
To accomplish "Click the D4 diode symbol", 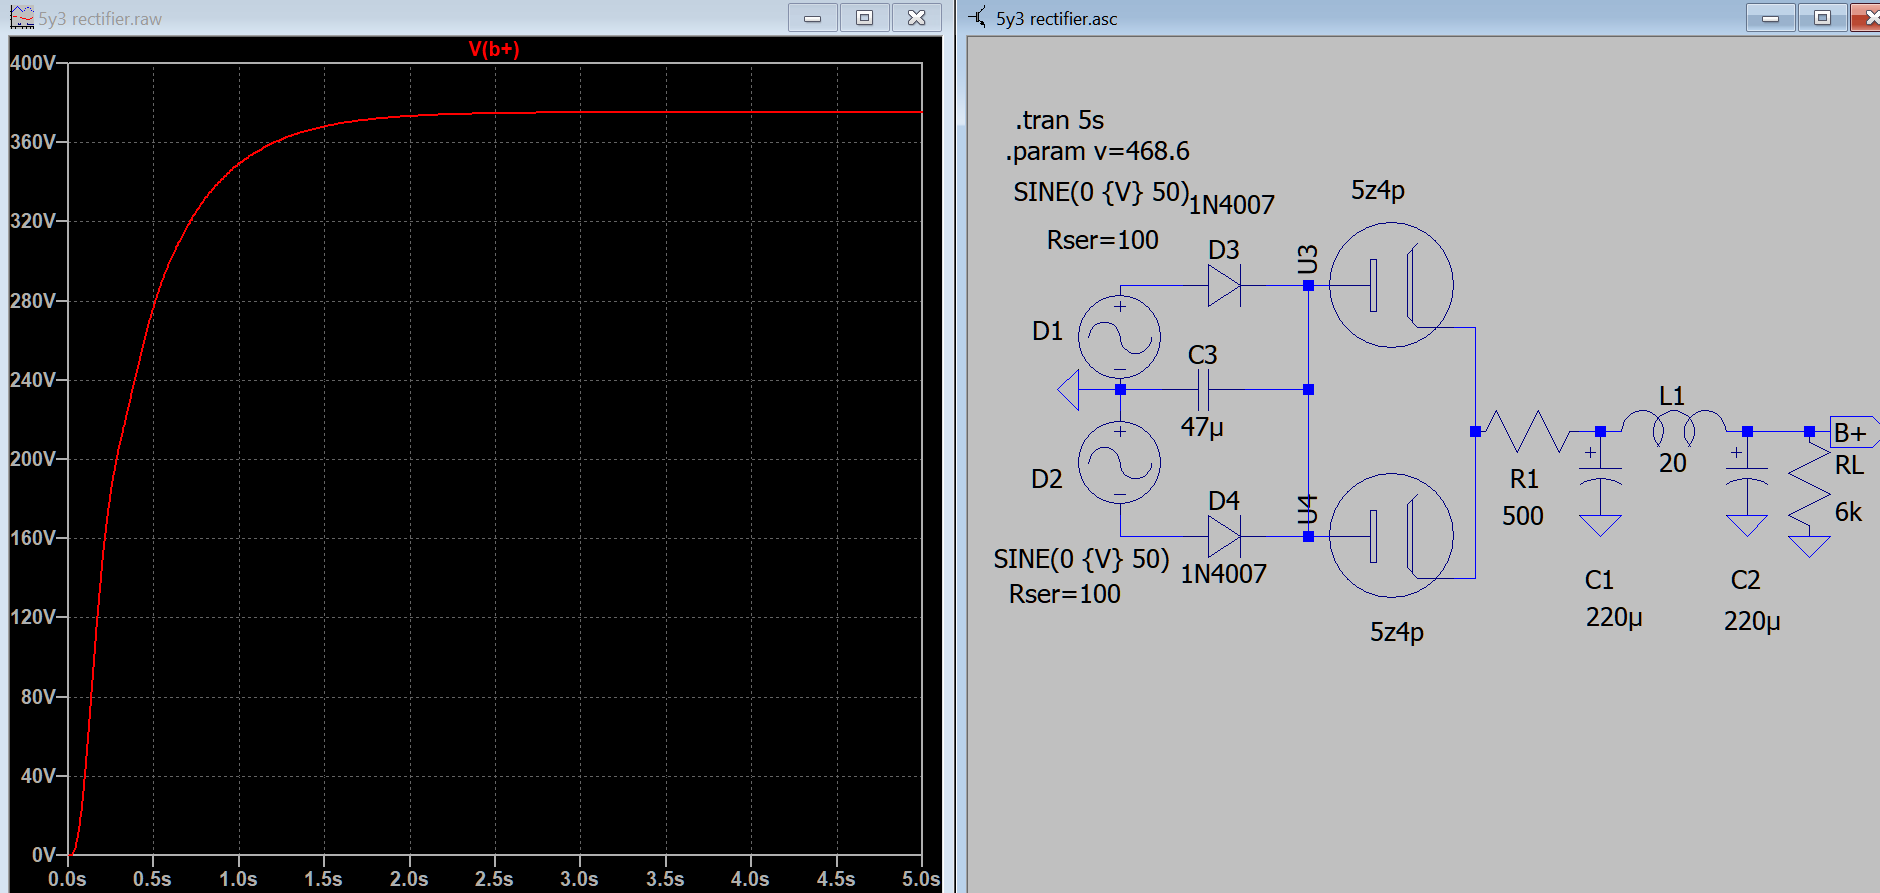I will coord(1224,537).
